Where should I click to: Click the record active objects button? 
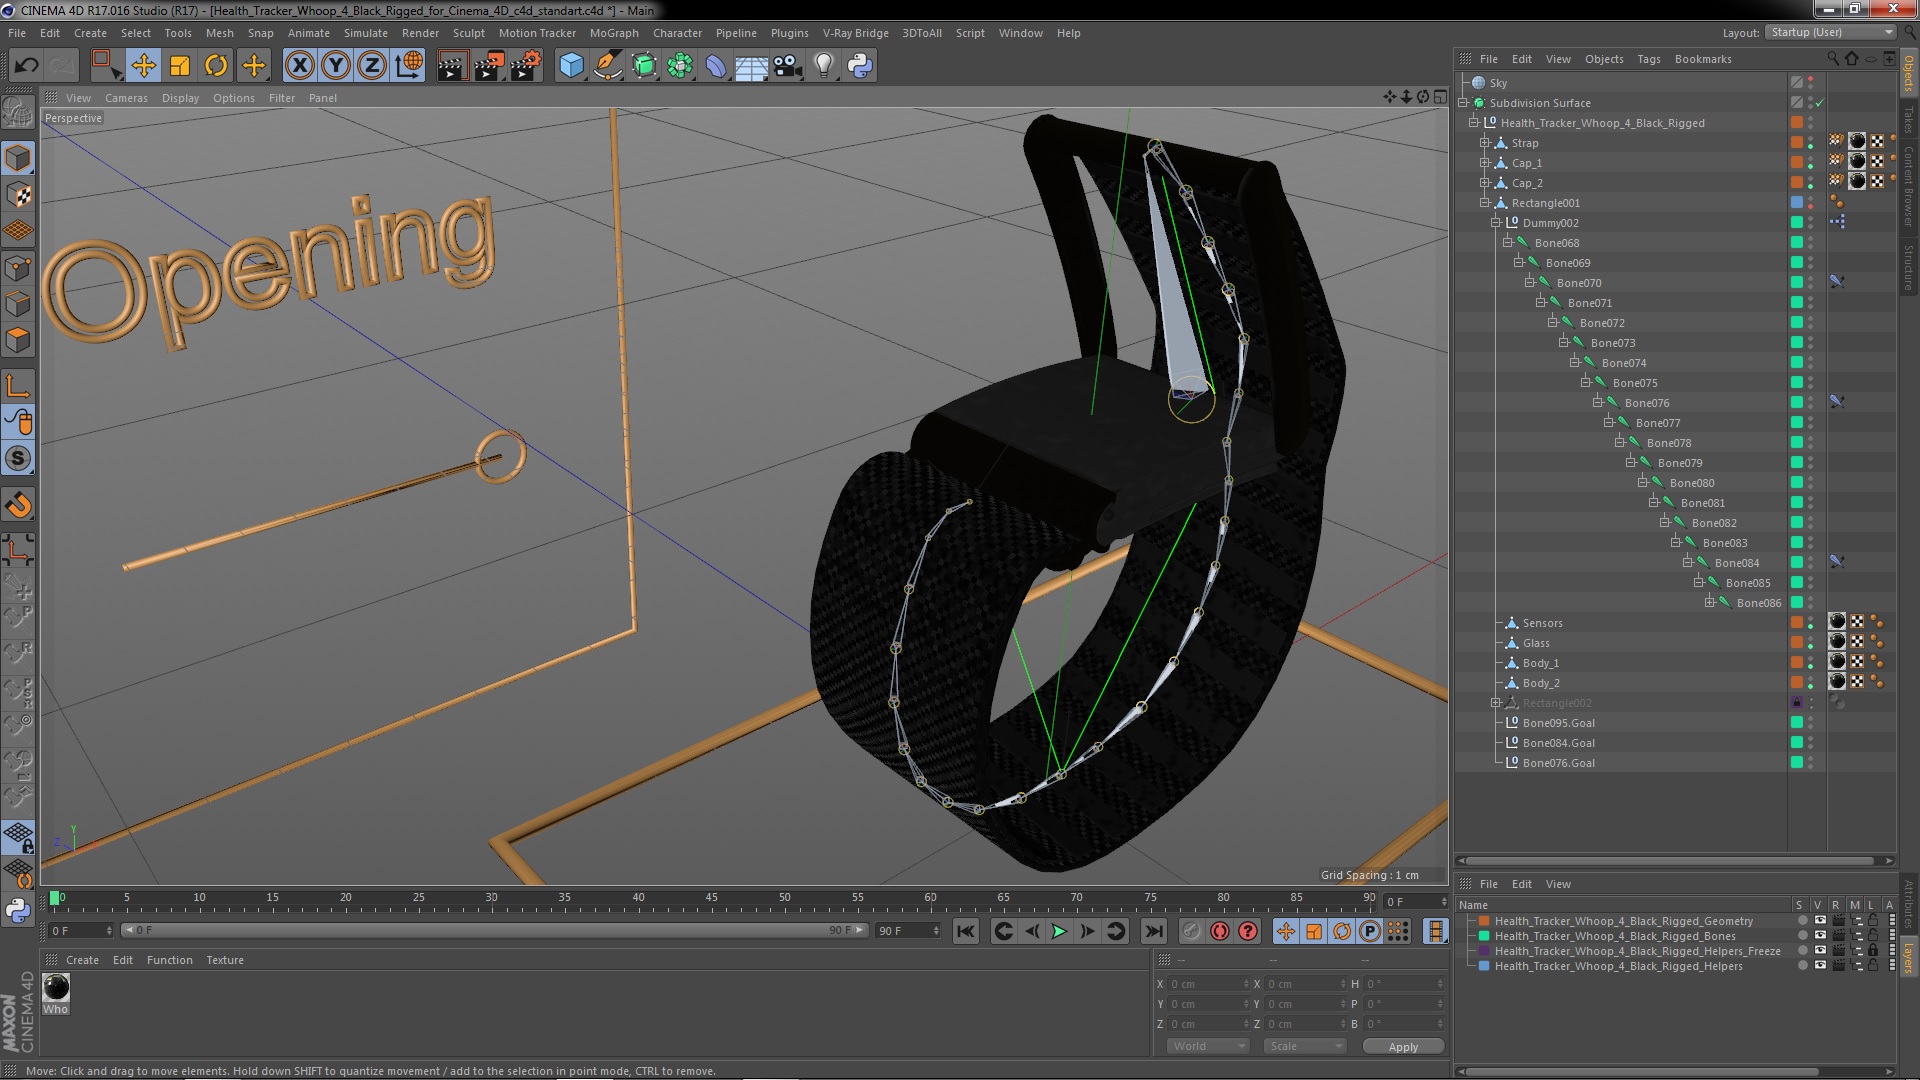(1192, 932)
